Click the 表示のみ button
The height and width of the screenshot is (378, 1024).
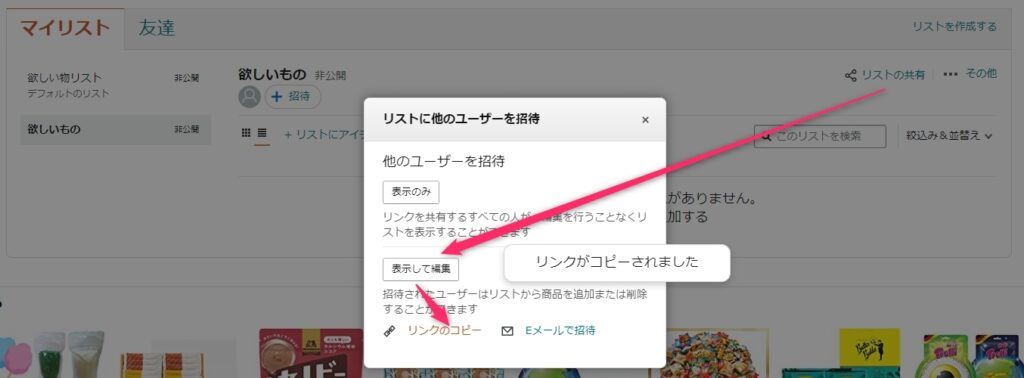point(411,193)
